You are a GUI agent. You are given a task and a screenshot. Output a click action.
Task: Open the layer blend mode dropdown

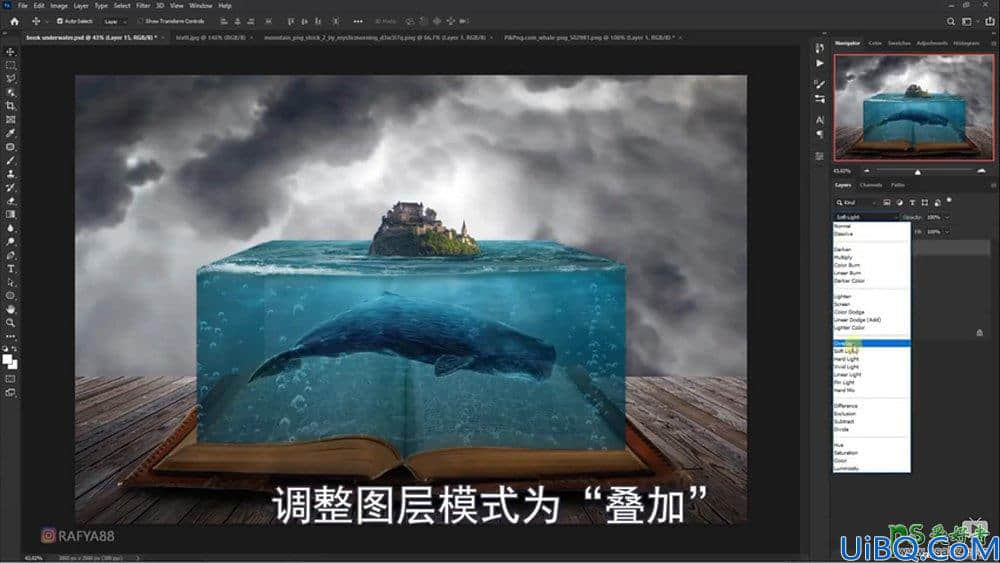(866, 217)
